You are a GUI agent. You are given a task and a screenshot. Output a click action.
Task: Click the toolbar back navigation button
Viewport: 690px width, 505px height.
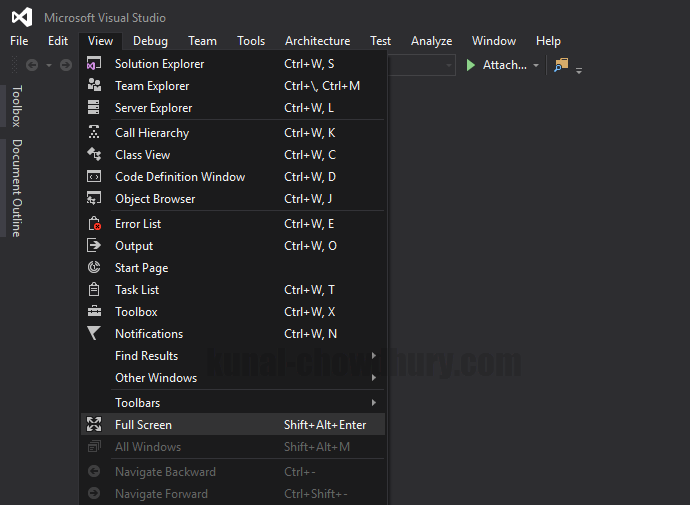click(x=32, y=65)
